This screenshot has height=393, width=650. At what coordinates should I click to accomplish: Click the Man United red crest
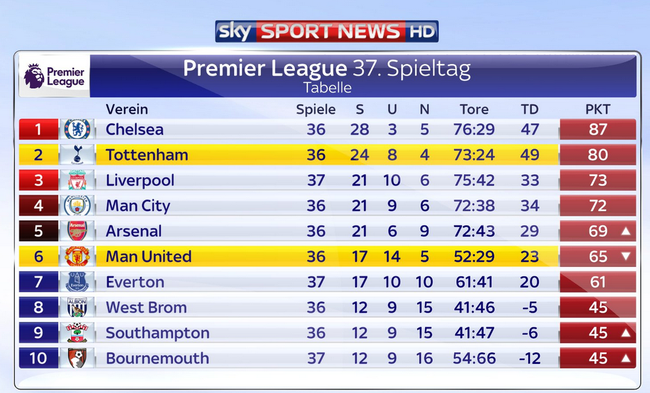[x=78, y=256]
